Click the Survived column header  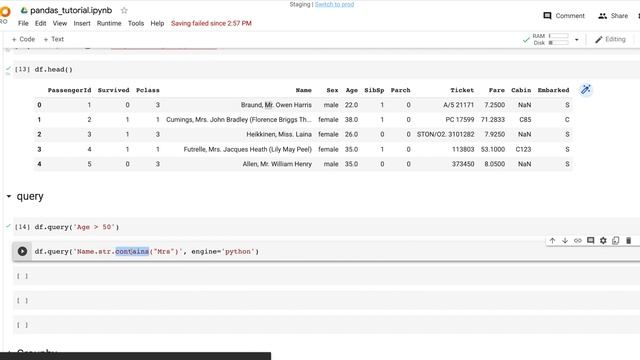coord(113,90)
